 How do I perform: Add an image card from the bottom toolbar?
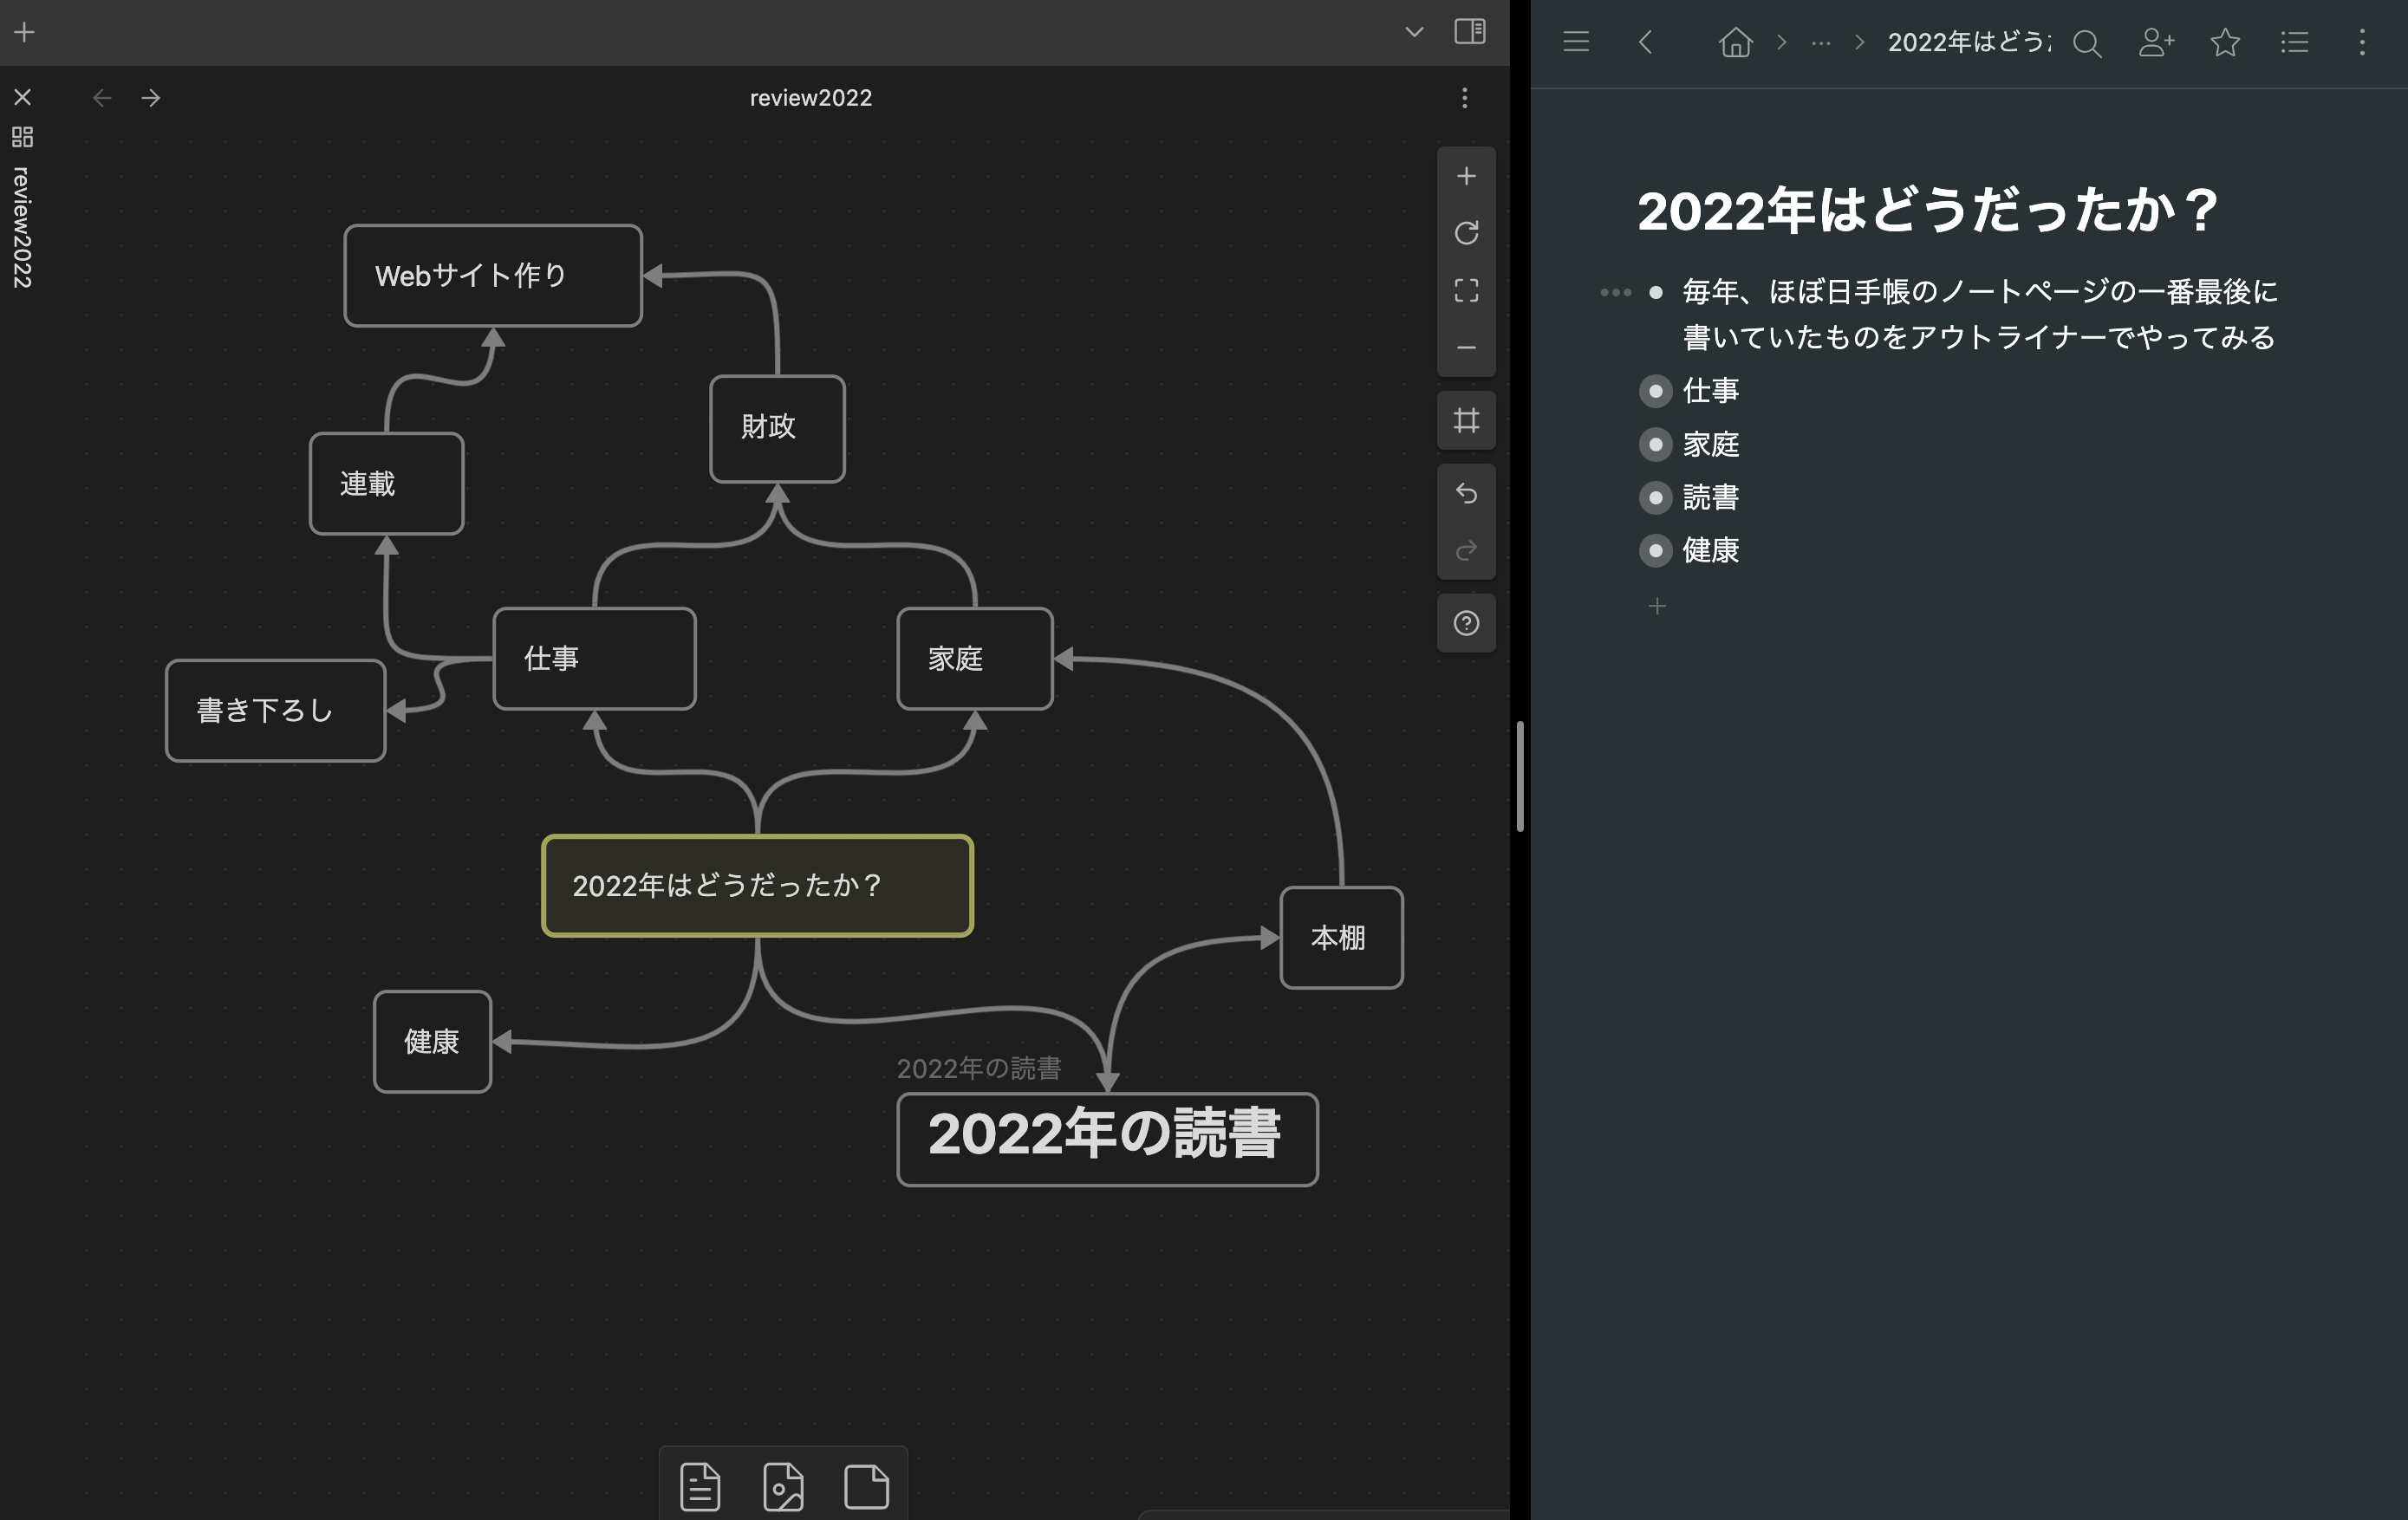pos(784,1486)
